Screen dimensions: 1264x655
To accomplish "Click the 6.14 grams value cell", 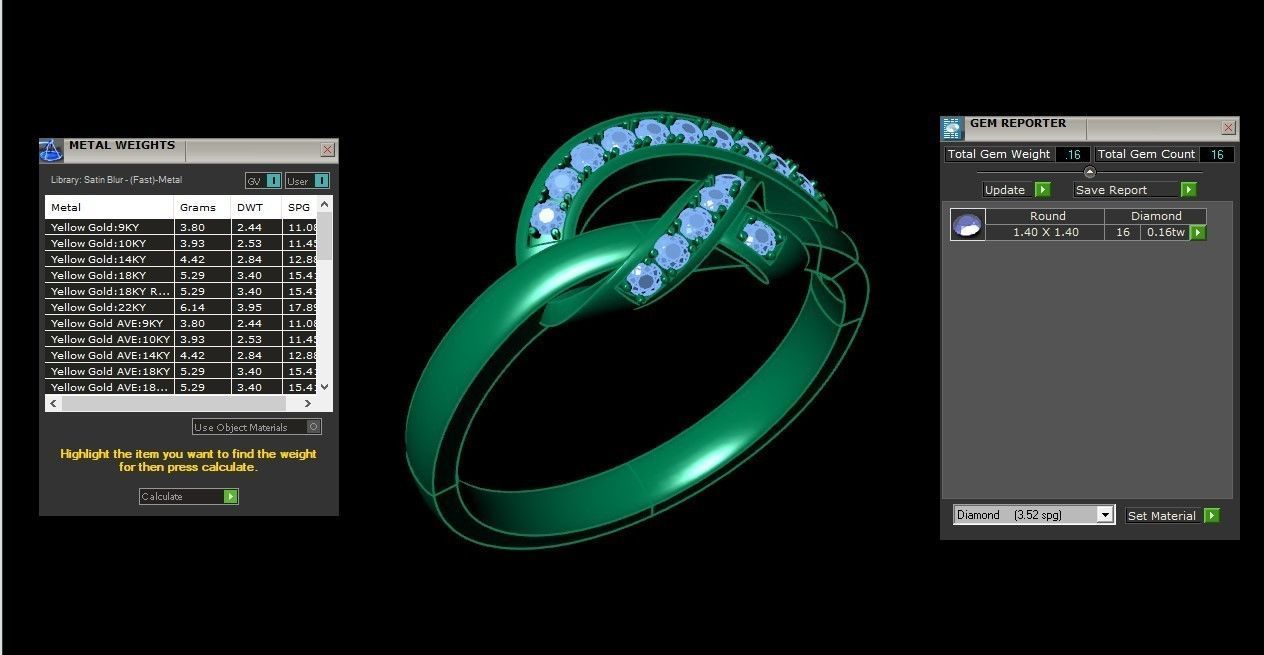I will (x=202, y=307).
